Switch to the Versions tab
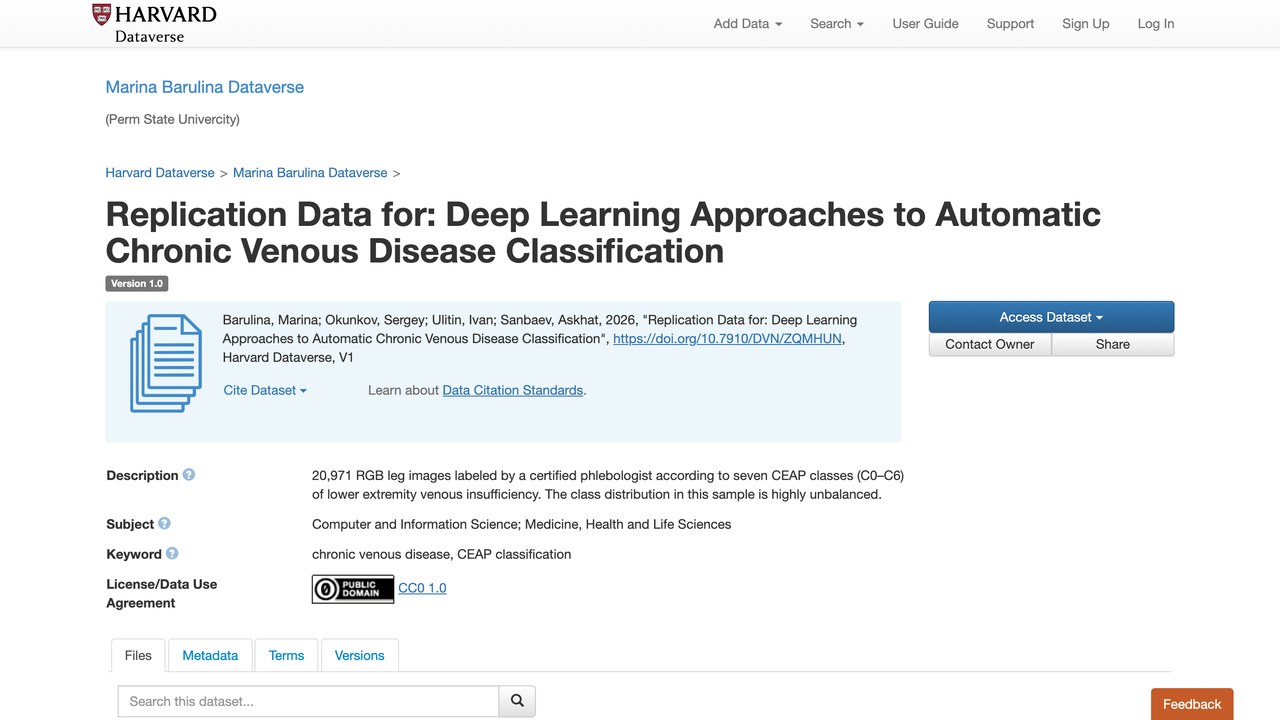This screenshot has width=1280, height=720. point(359,655)
